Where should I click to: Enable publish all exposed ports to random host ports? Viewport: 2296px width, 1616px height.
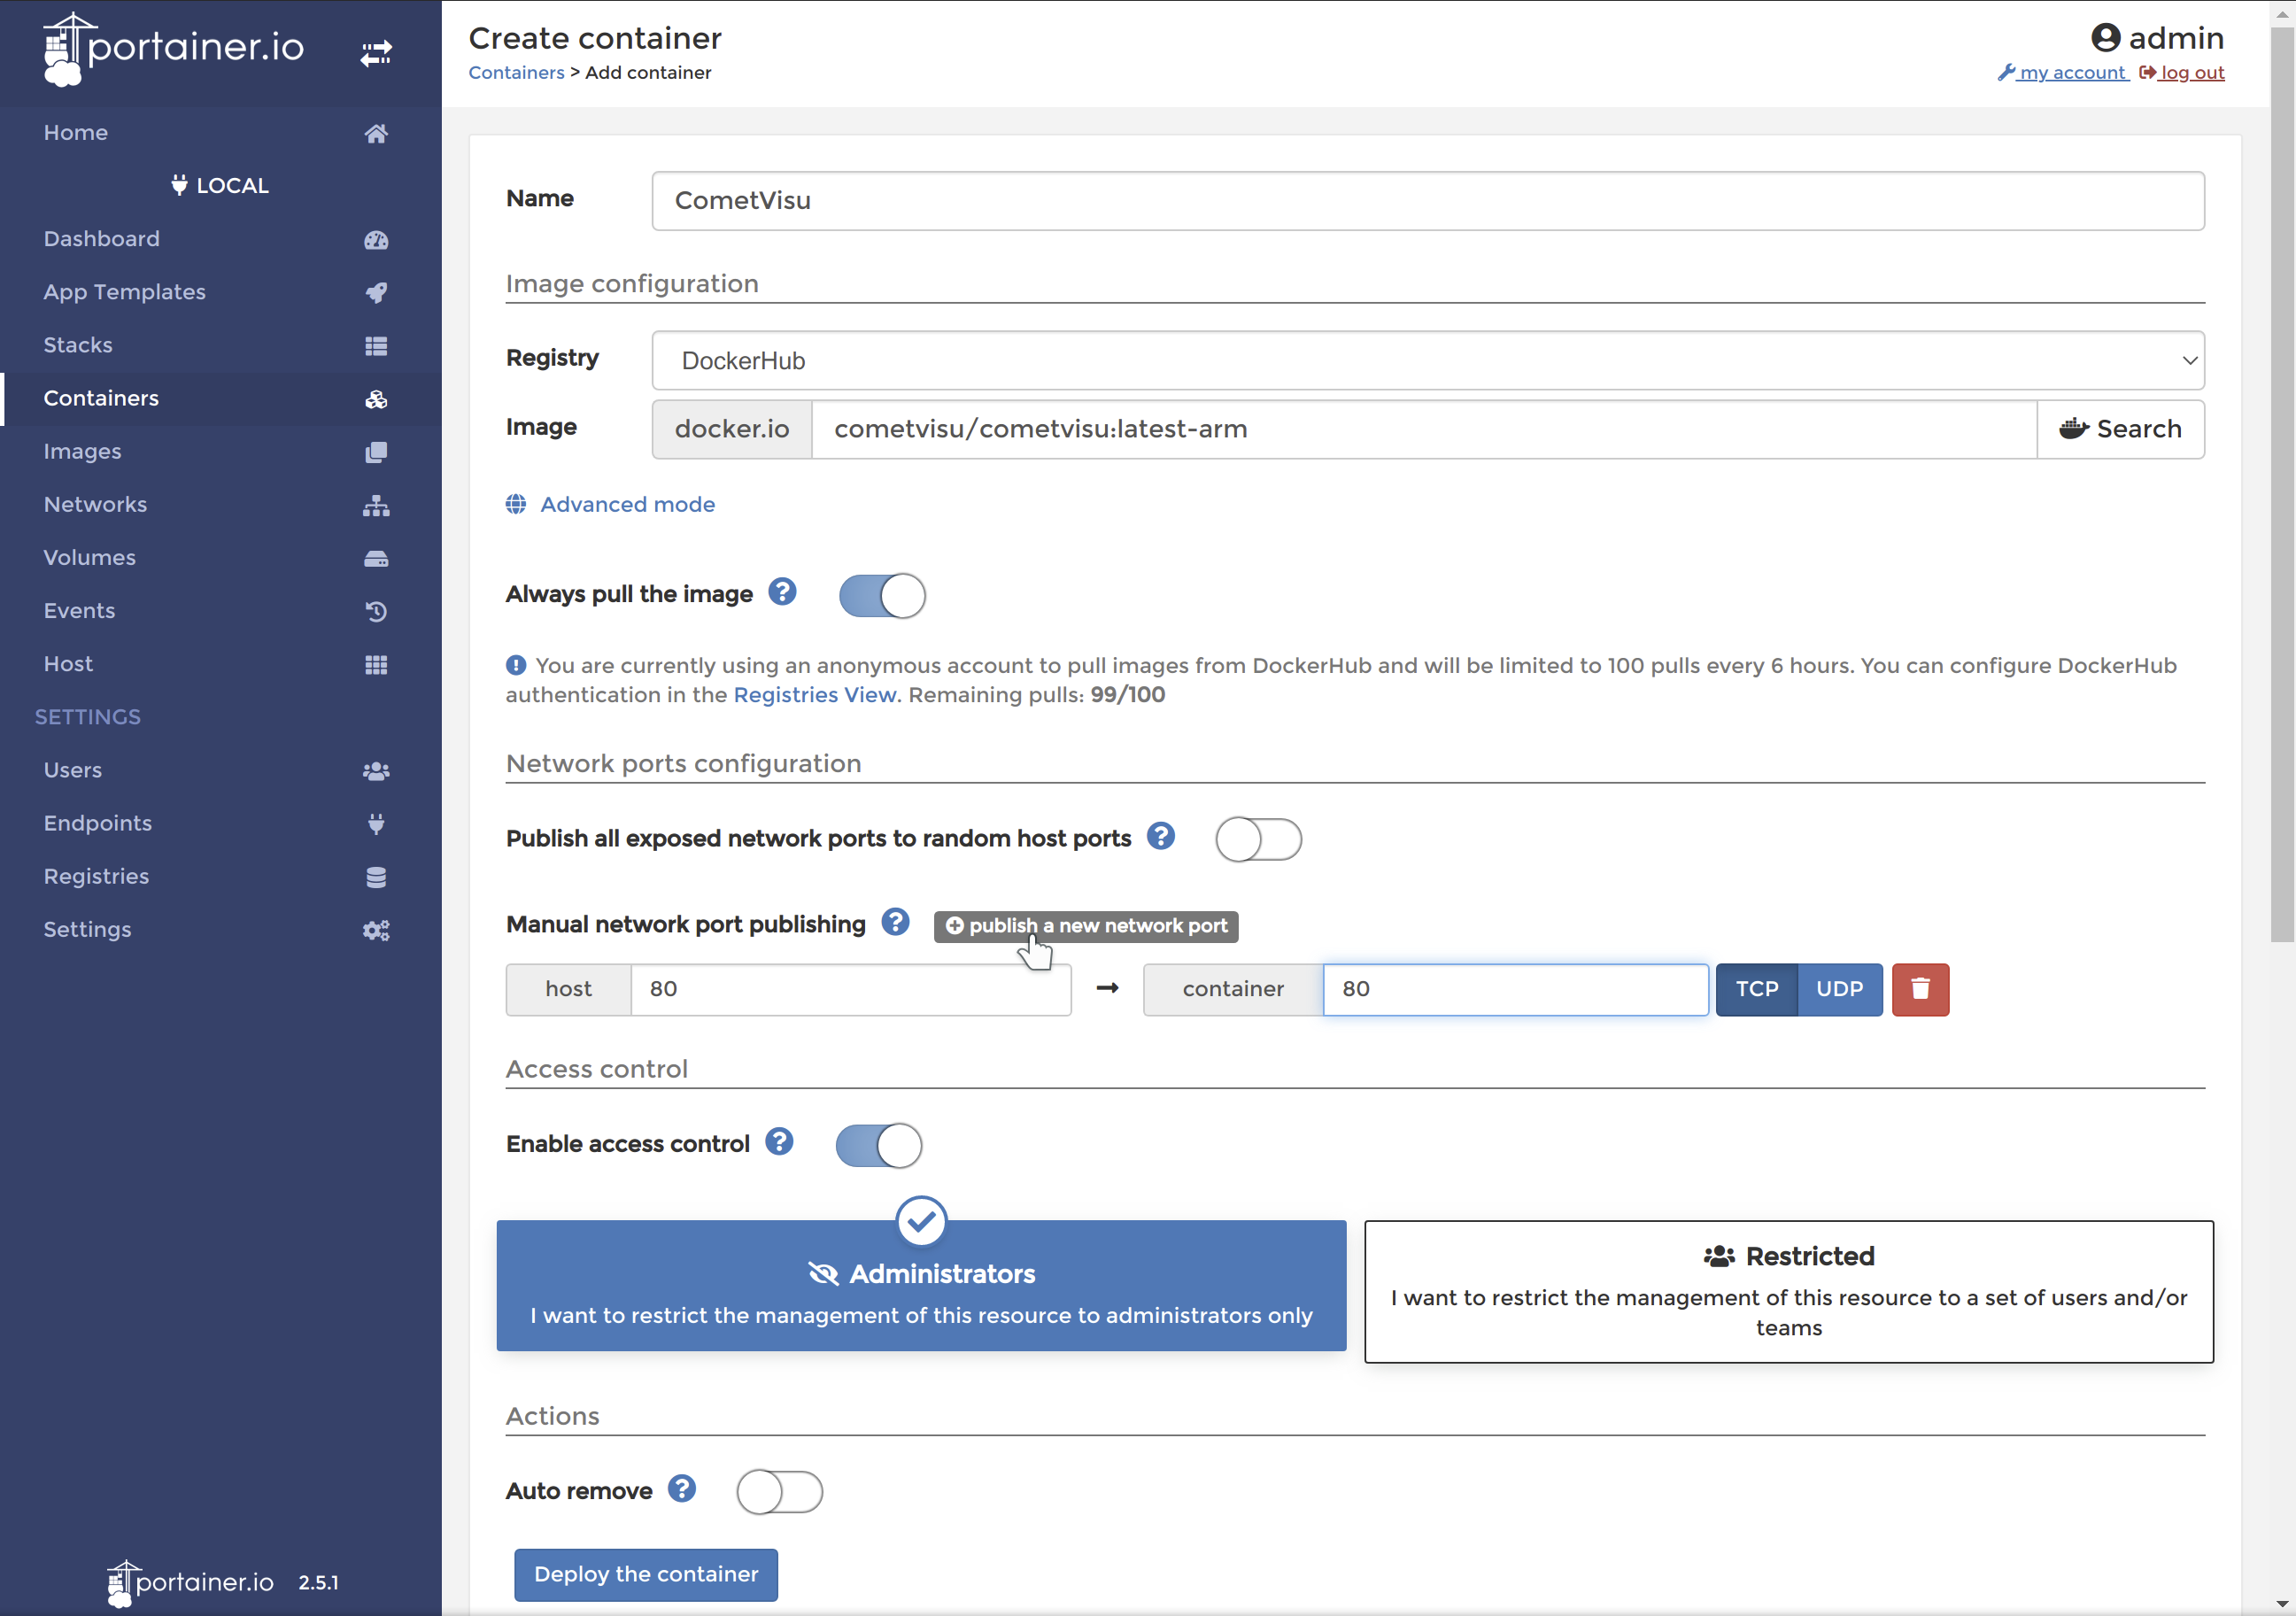(x=1258, y=839)
